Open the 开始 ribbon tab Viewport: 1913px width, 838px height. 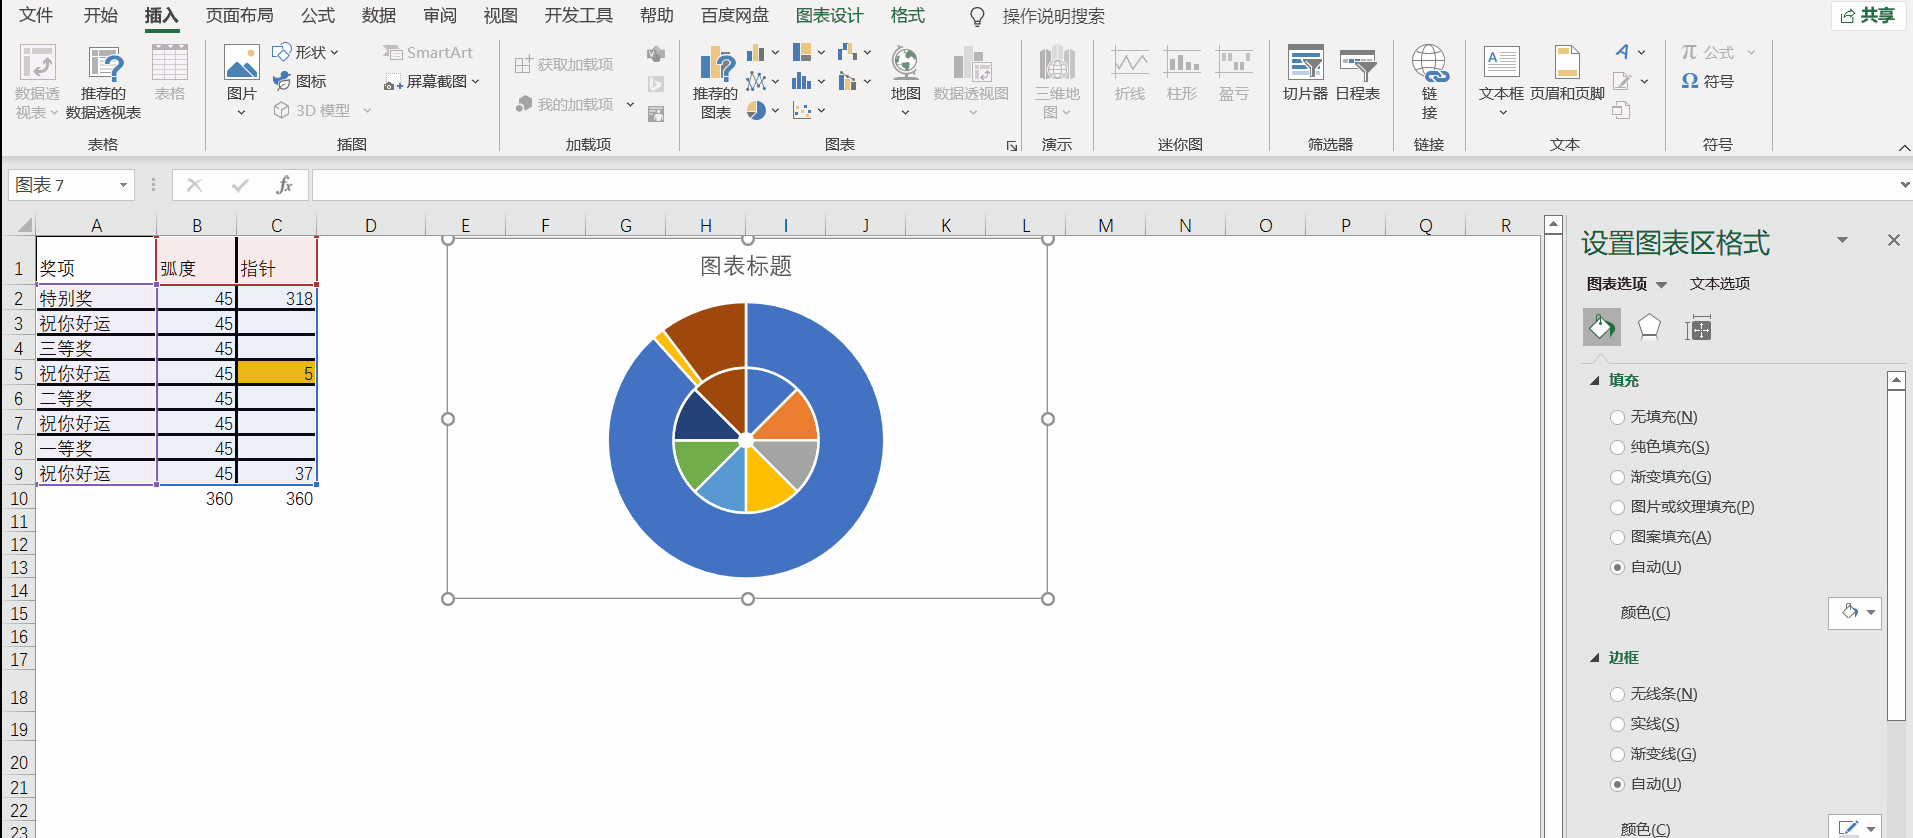tap(100, 16)
